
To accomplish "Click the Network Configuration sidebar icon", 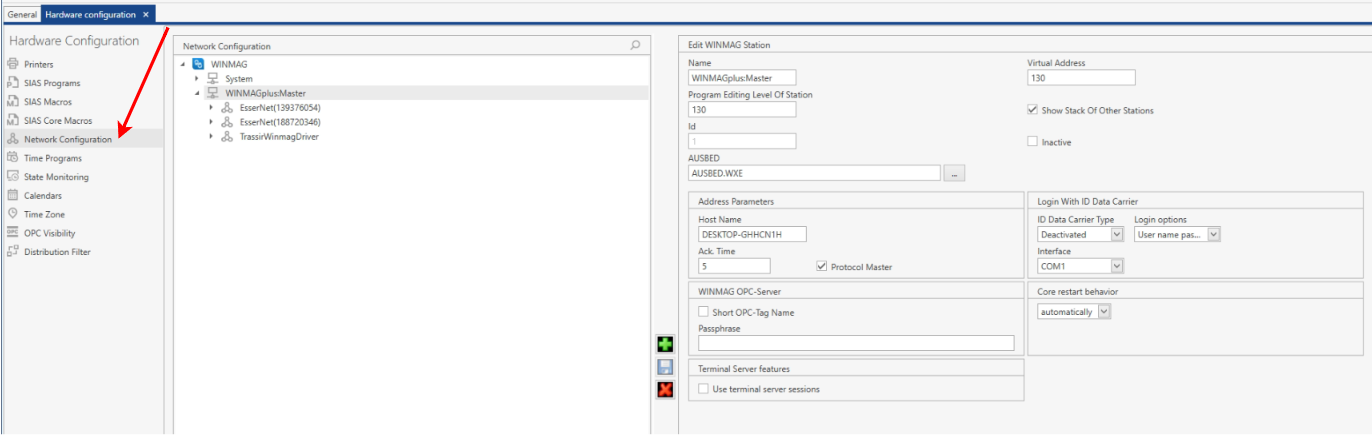I will tap(13, 139).
